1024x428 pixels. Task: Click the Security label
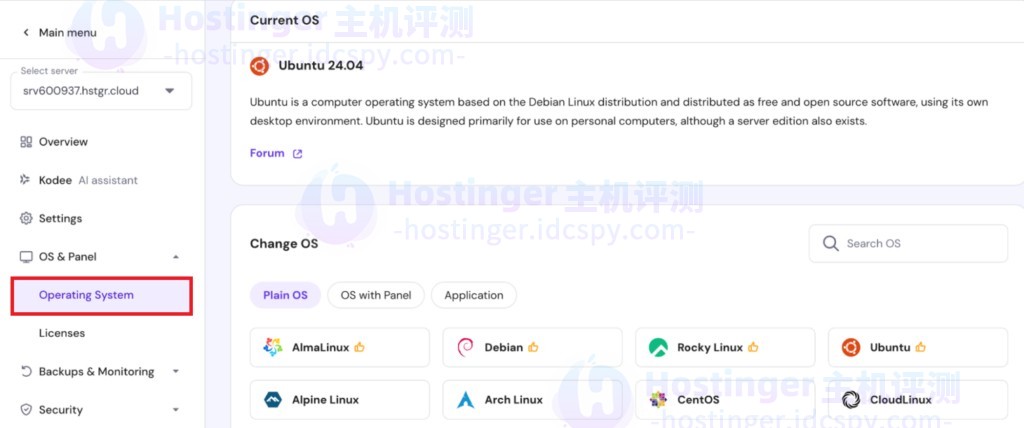pos(61,410)
